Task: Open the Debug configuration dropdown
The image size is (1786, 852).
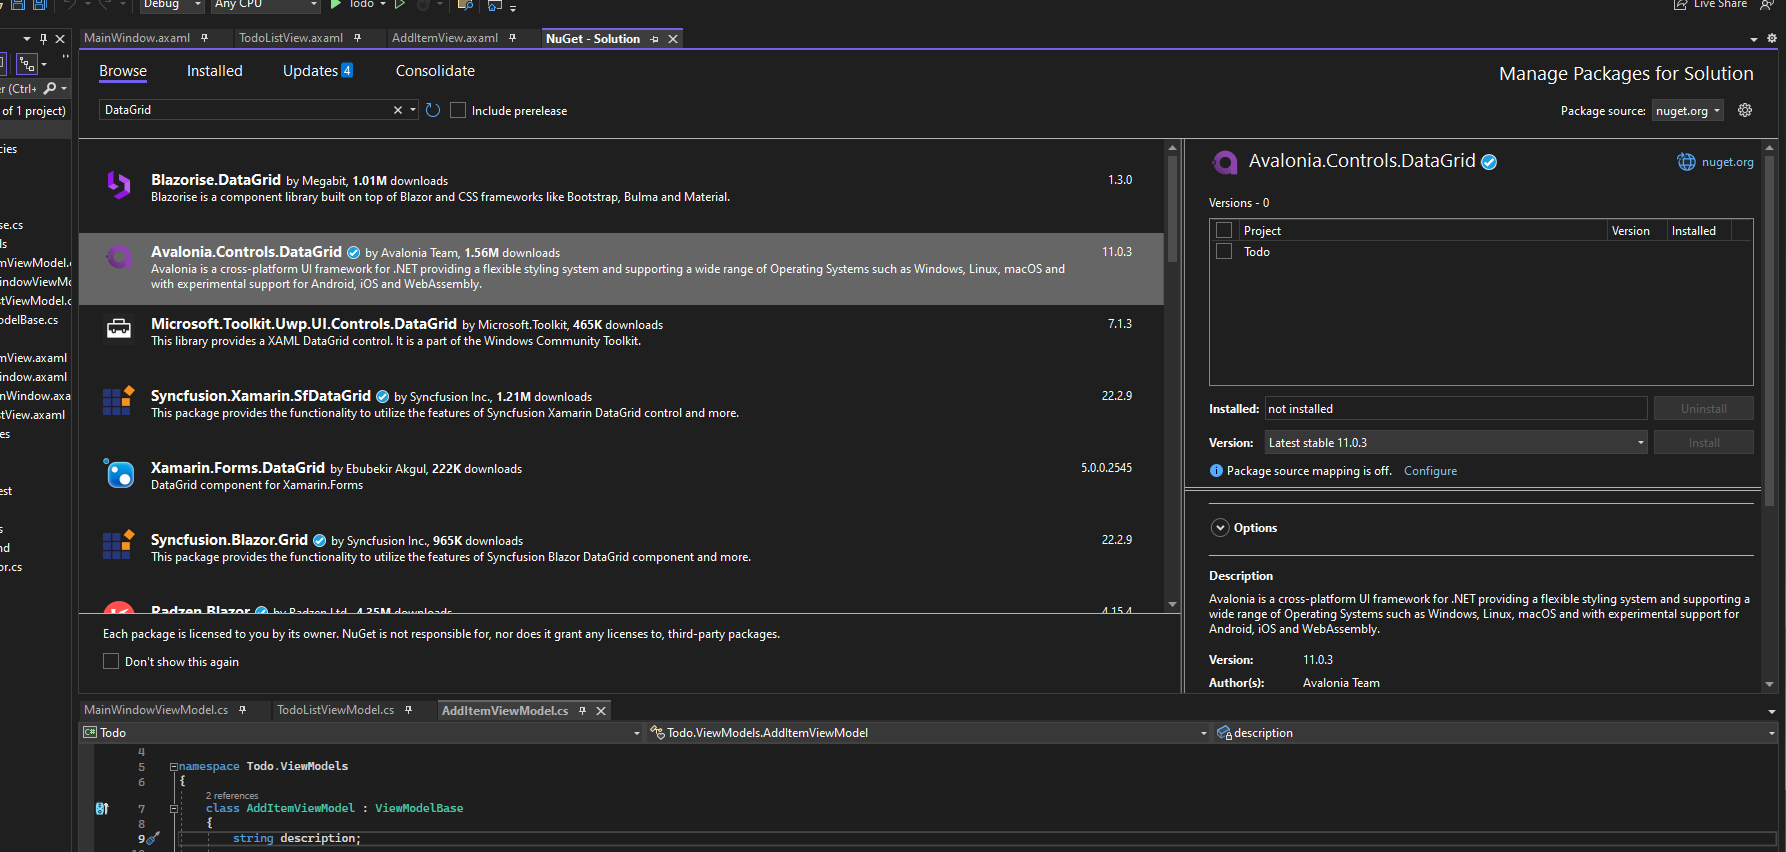Action: [170, 5]
